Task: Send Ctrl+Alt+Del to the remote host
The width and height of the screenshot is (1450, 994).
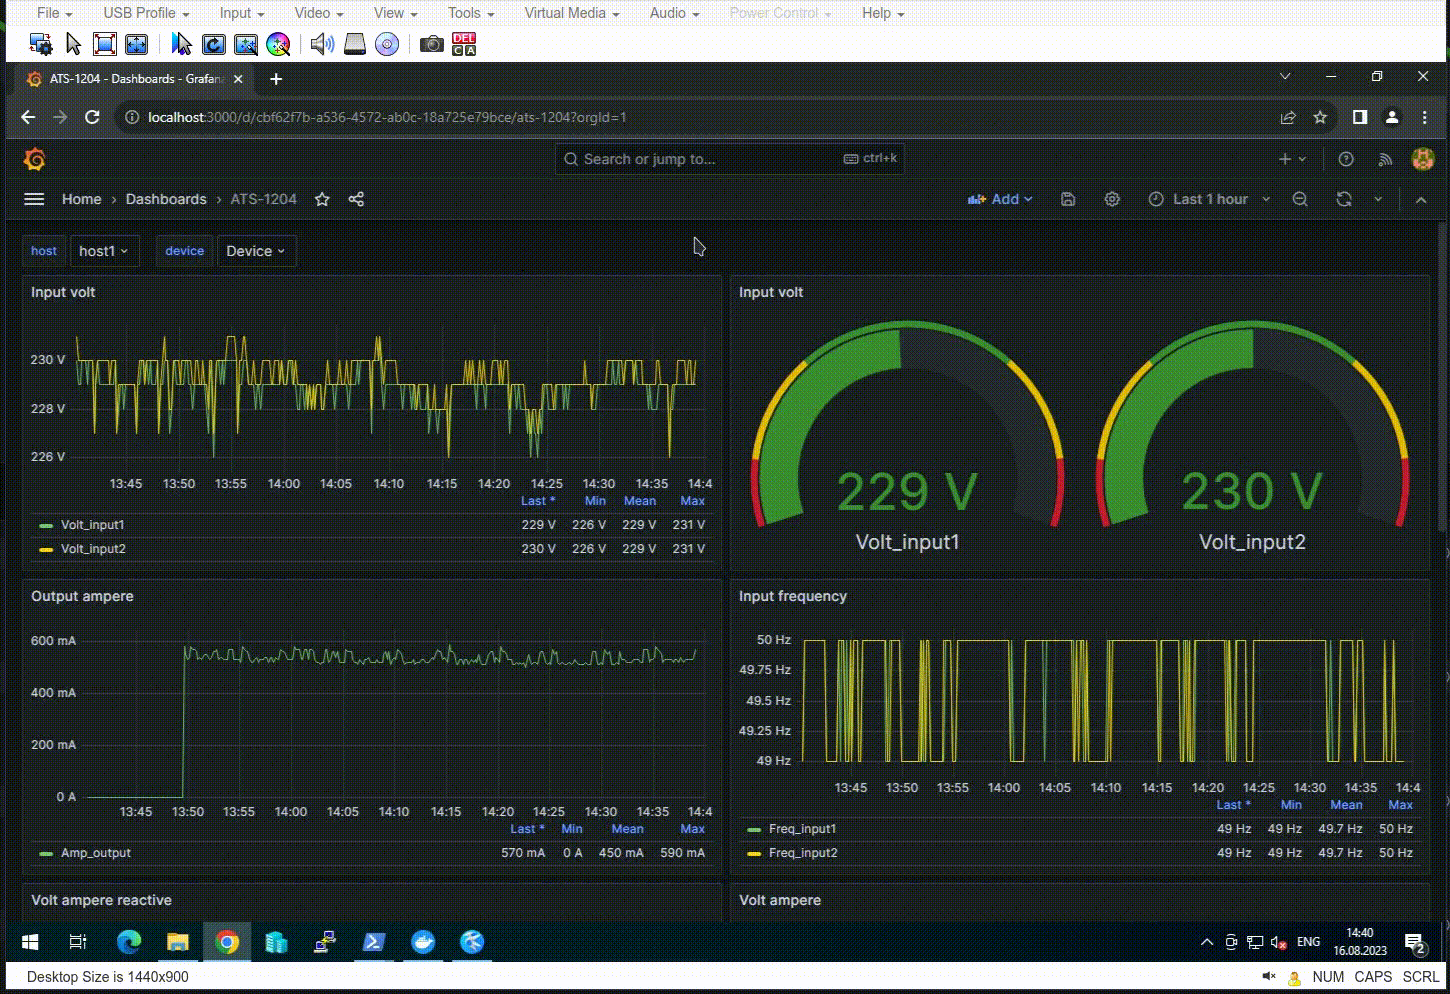Action: click(463, 44)
